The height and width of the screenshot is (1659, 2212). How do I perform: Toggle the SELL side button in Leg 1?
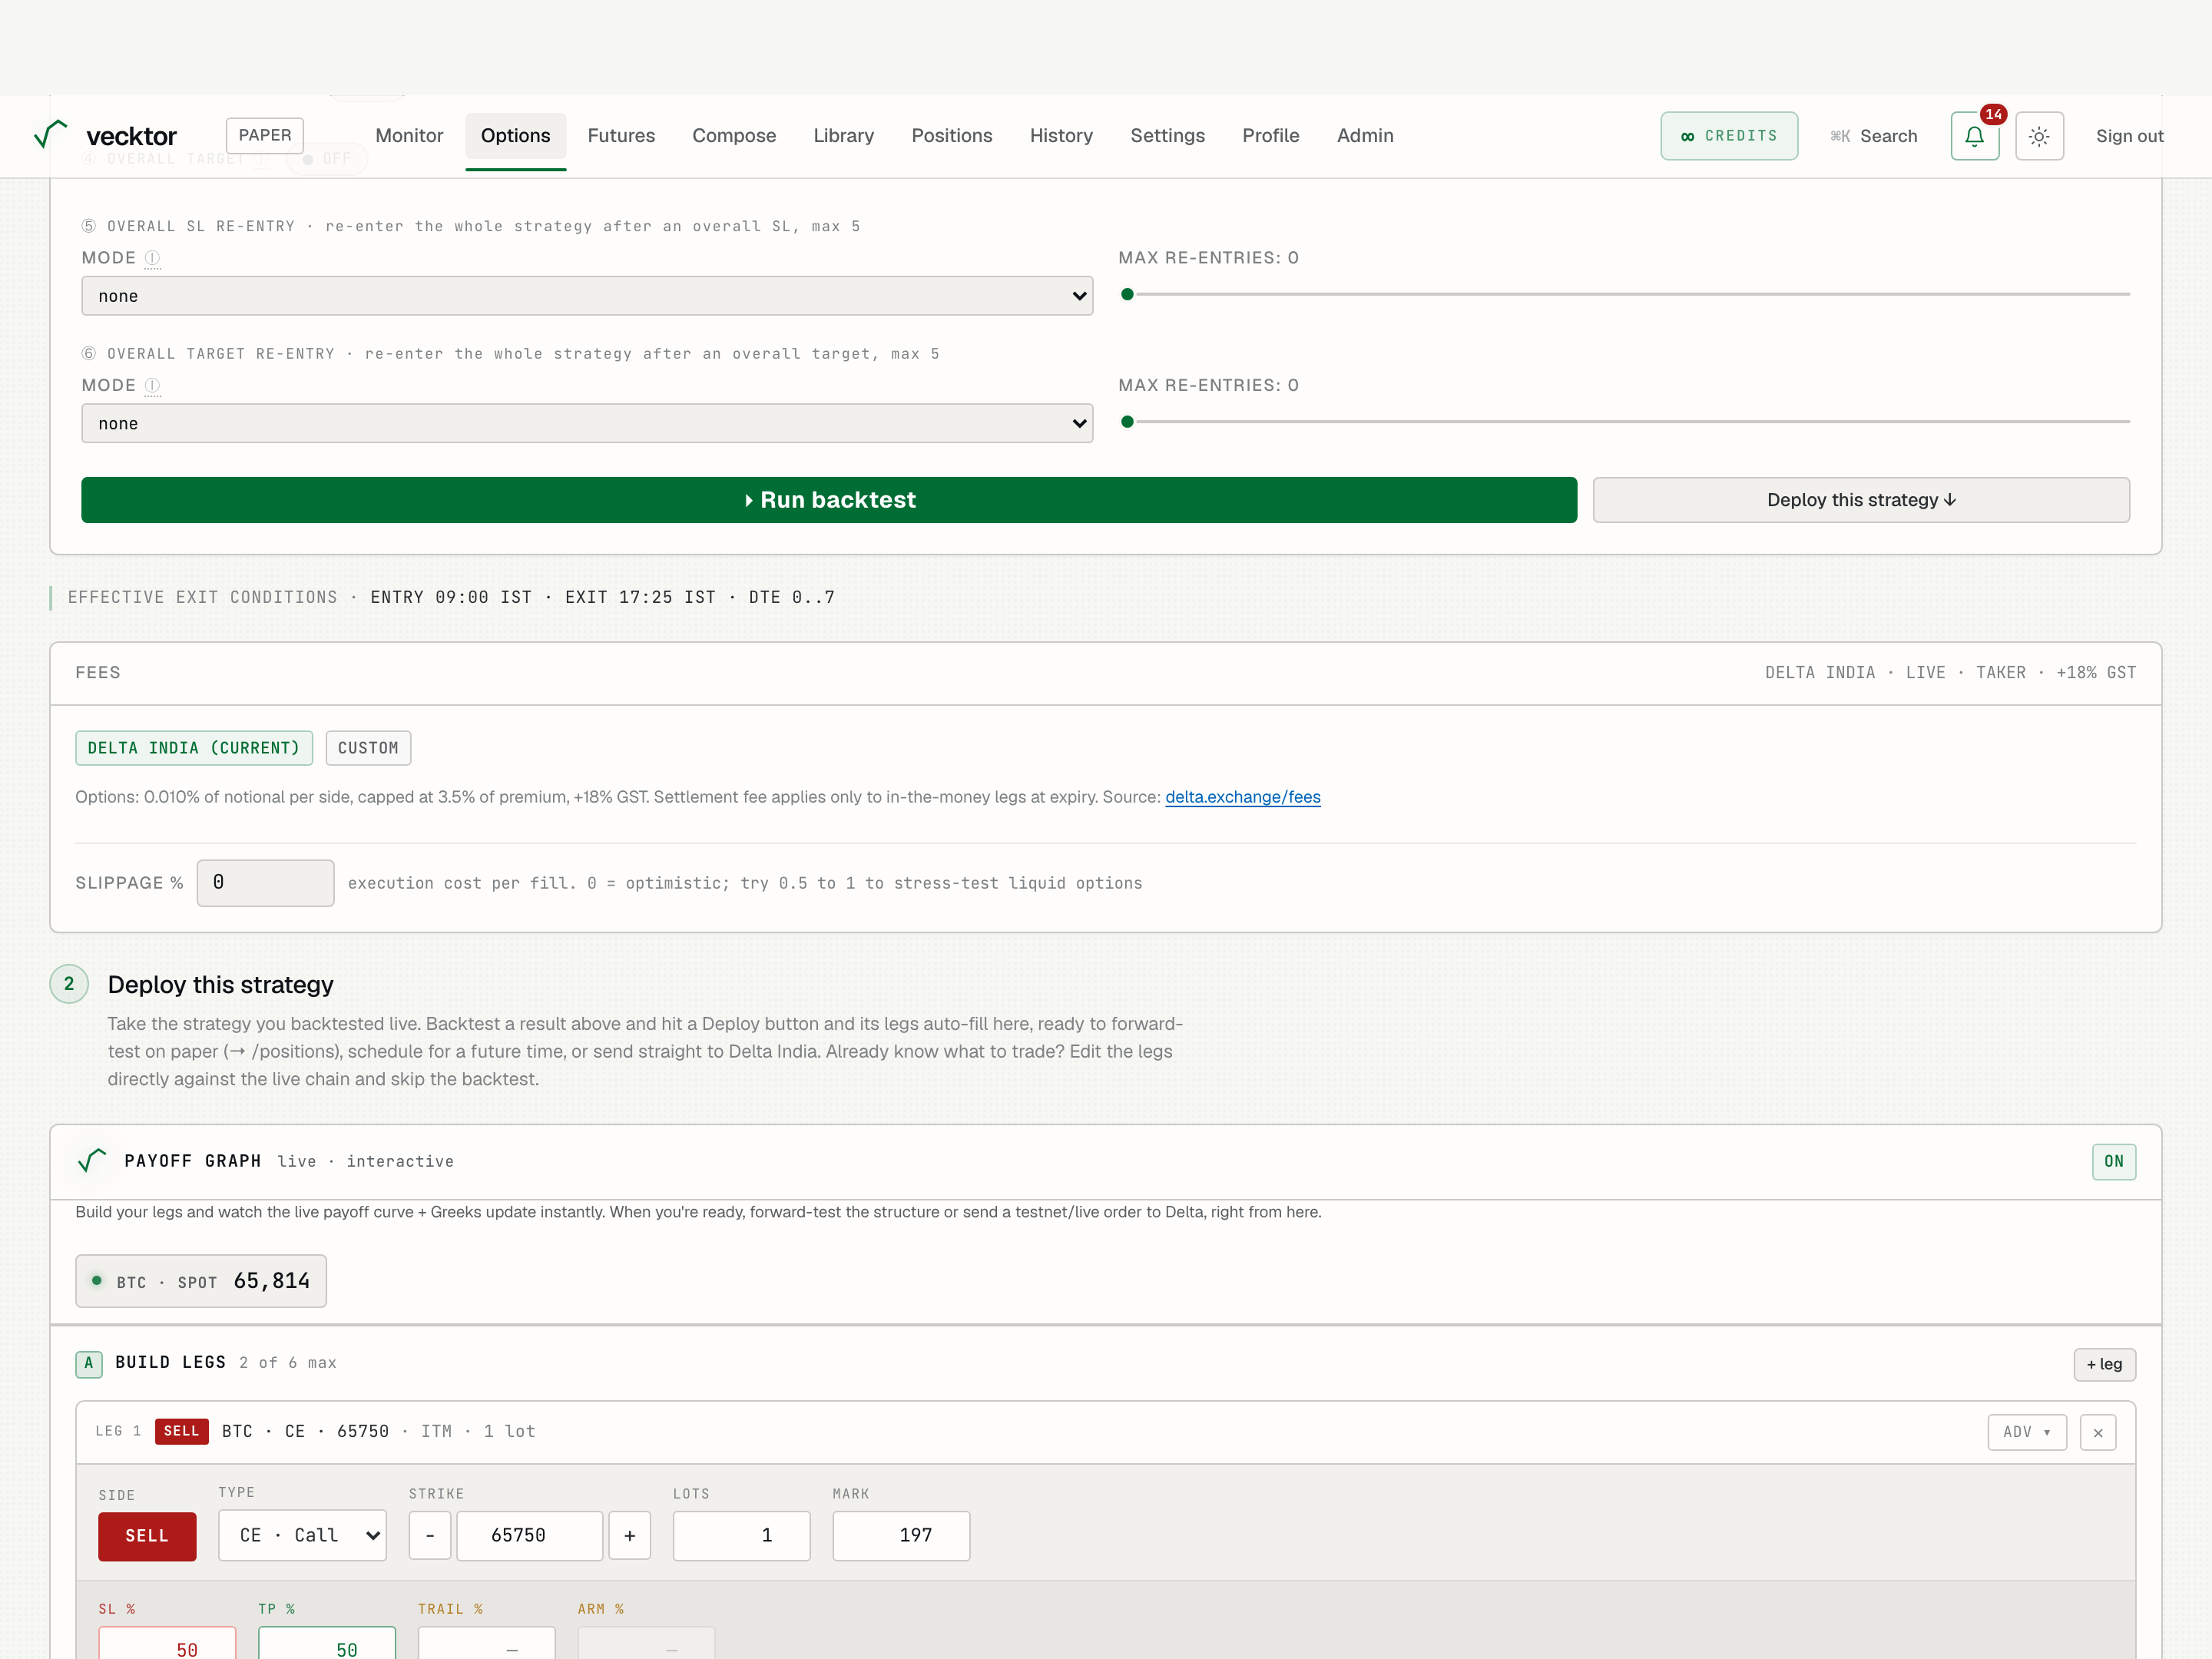[147, 1536]
